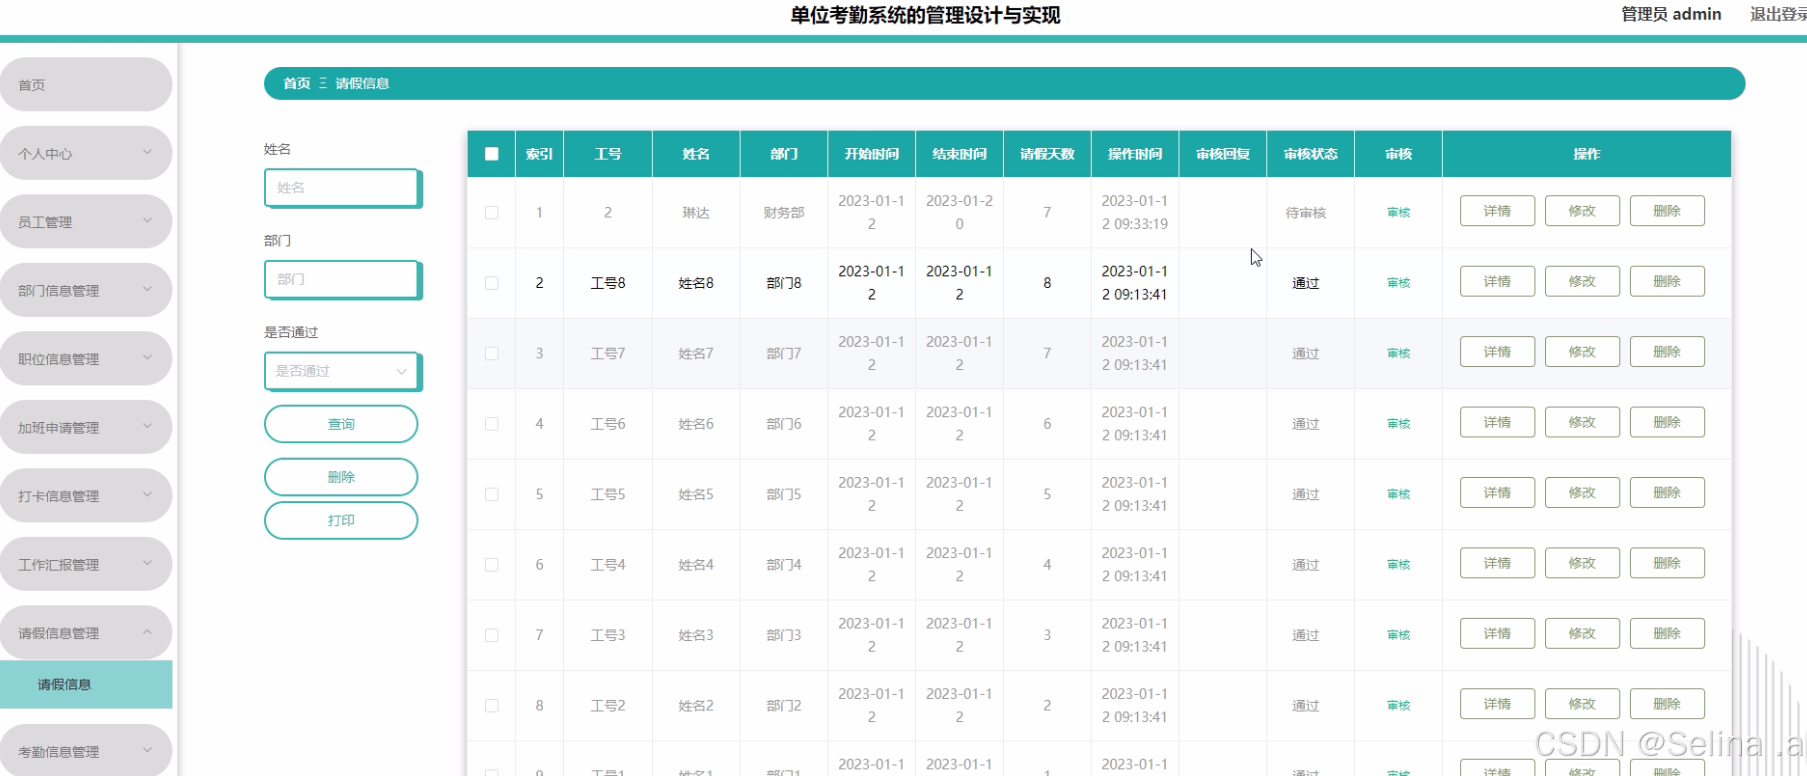Viewport: 1807px width, 776px height.
Task: Log out via 退出登录
Action: point(1778,14)
